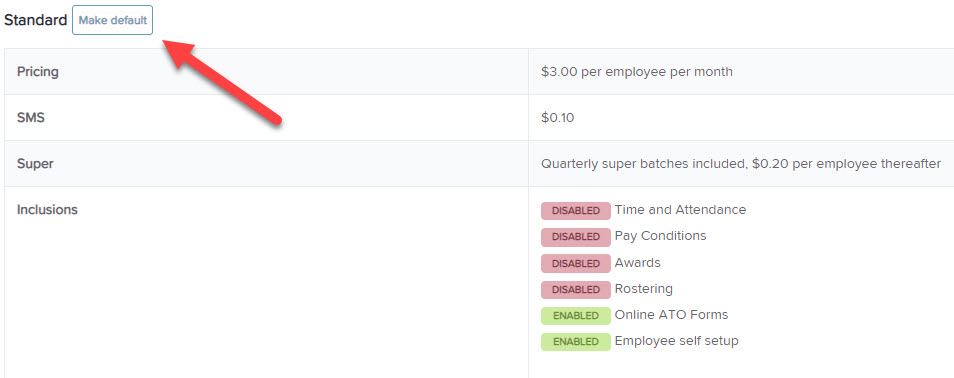Viewport: 954px width, 378px height.
Task: Click the Pay Conditions label
Action: [x=661, y=236]
